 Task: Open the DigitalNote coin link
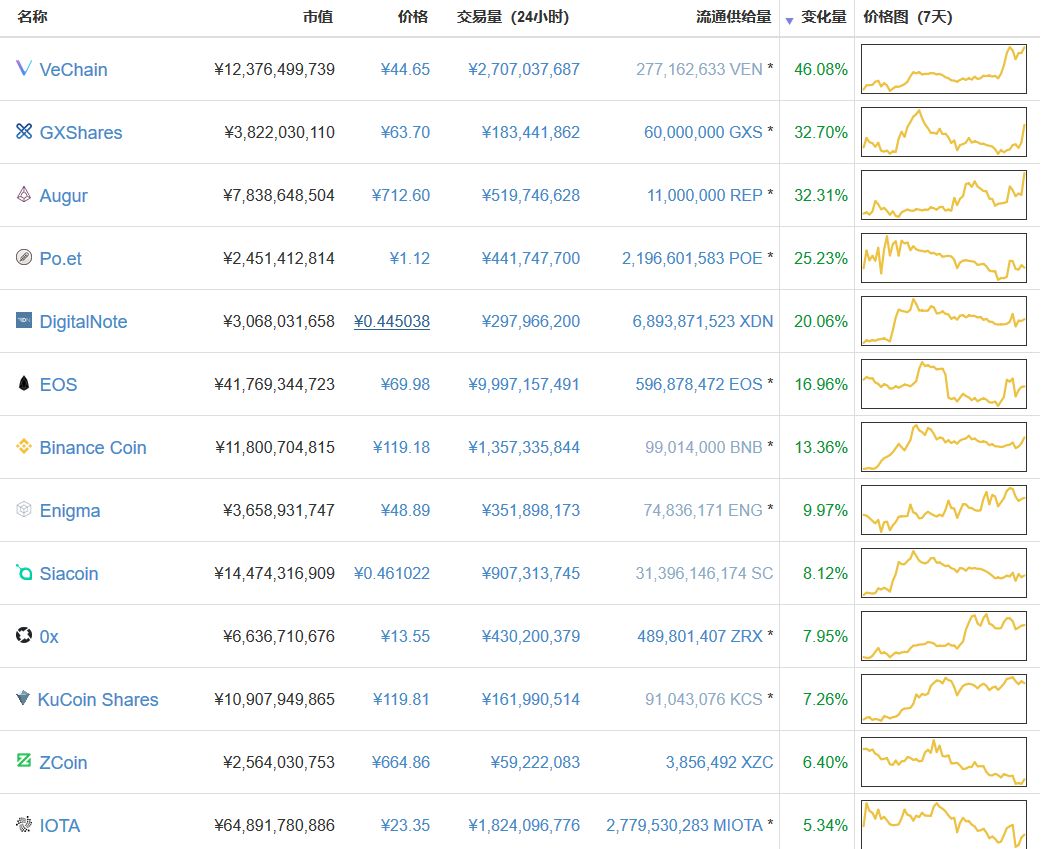[83, 322]
